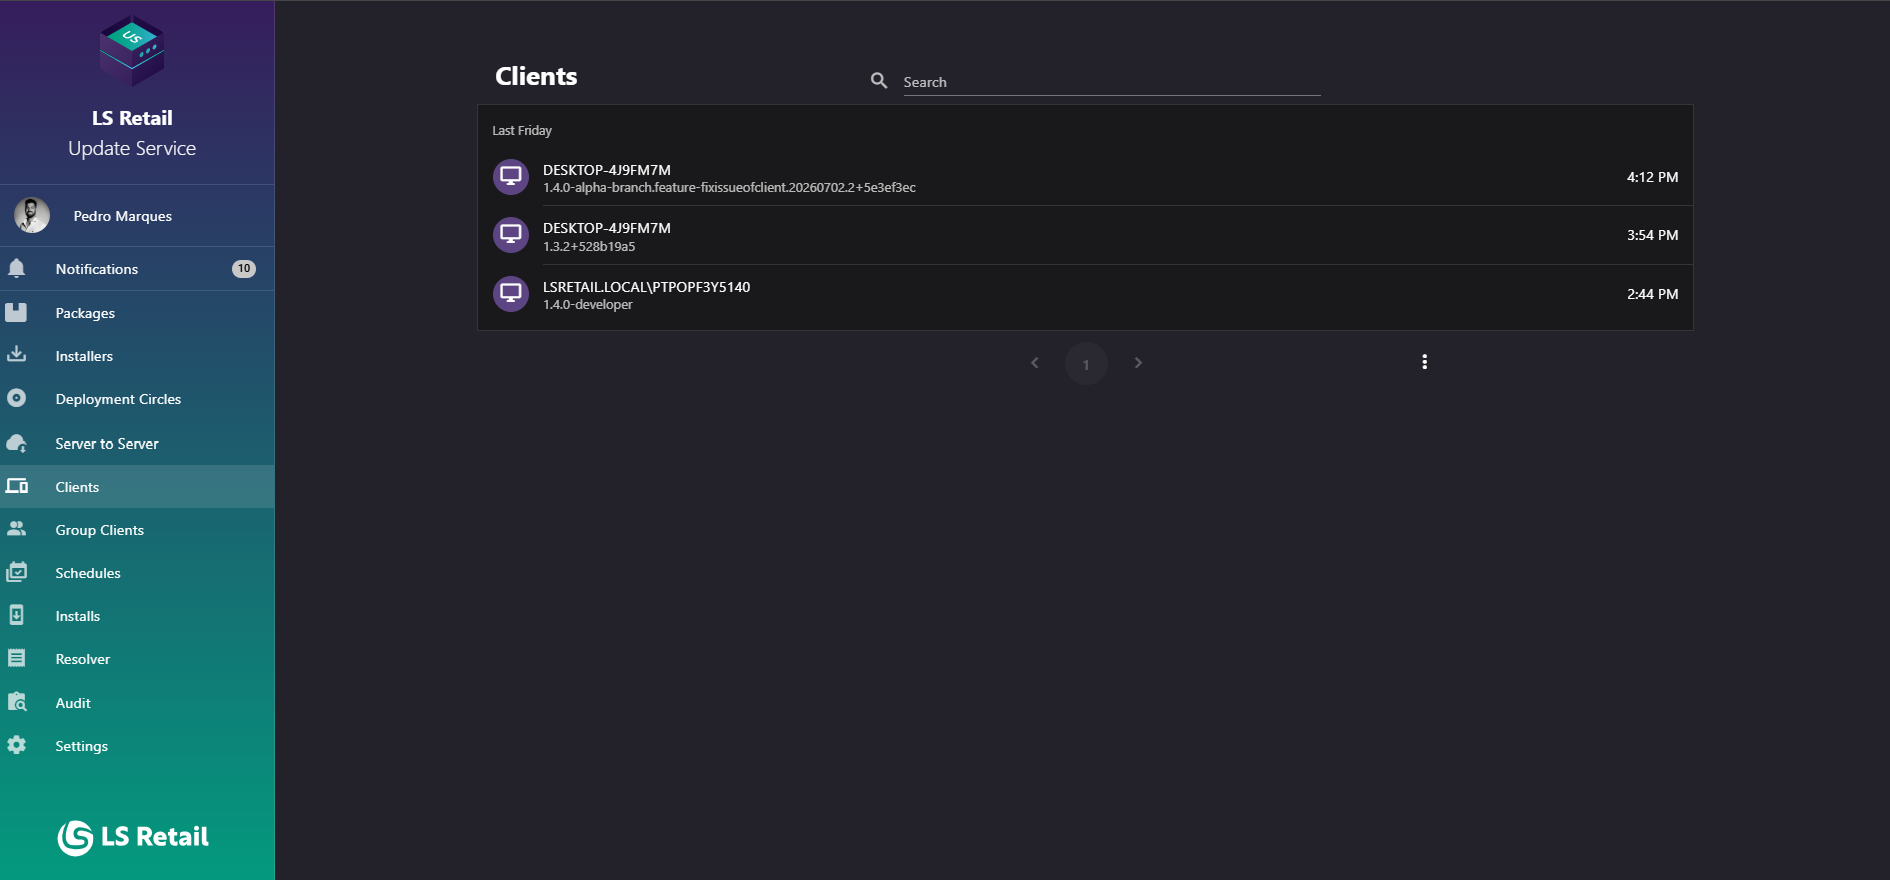This screenshot has height=880, width=1890.
Task: Click monitor icon of 1.4.0-alpha client
Action: [511, 177]
